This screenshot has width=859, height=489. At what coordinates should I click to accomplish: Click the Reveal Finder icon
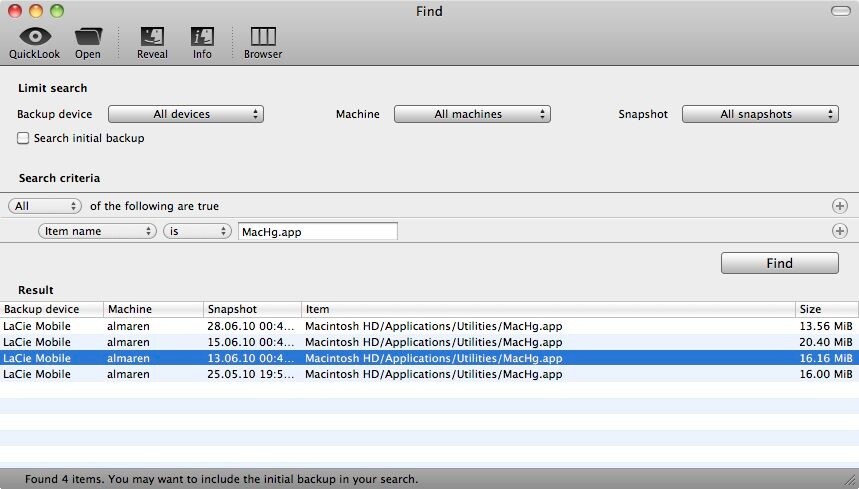152,37
